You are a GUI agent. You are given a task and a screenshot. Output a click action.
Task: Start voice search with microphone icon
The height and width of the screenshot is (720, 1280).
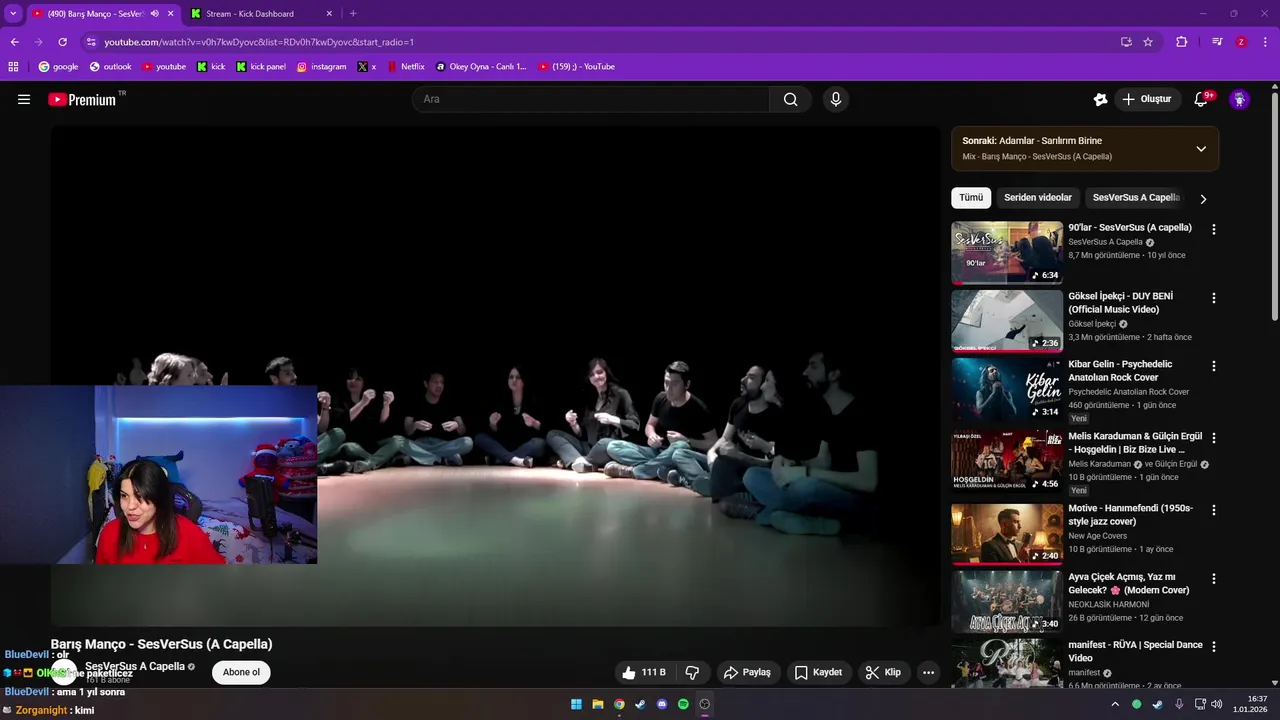point(836,99)
